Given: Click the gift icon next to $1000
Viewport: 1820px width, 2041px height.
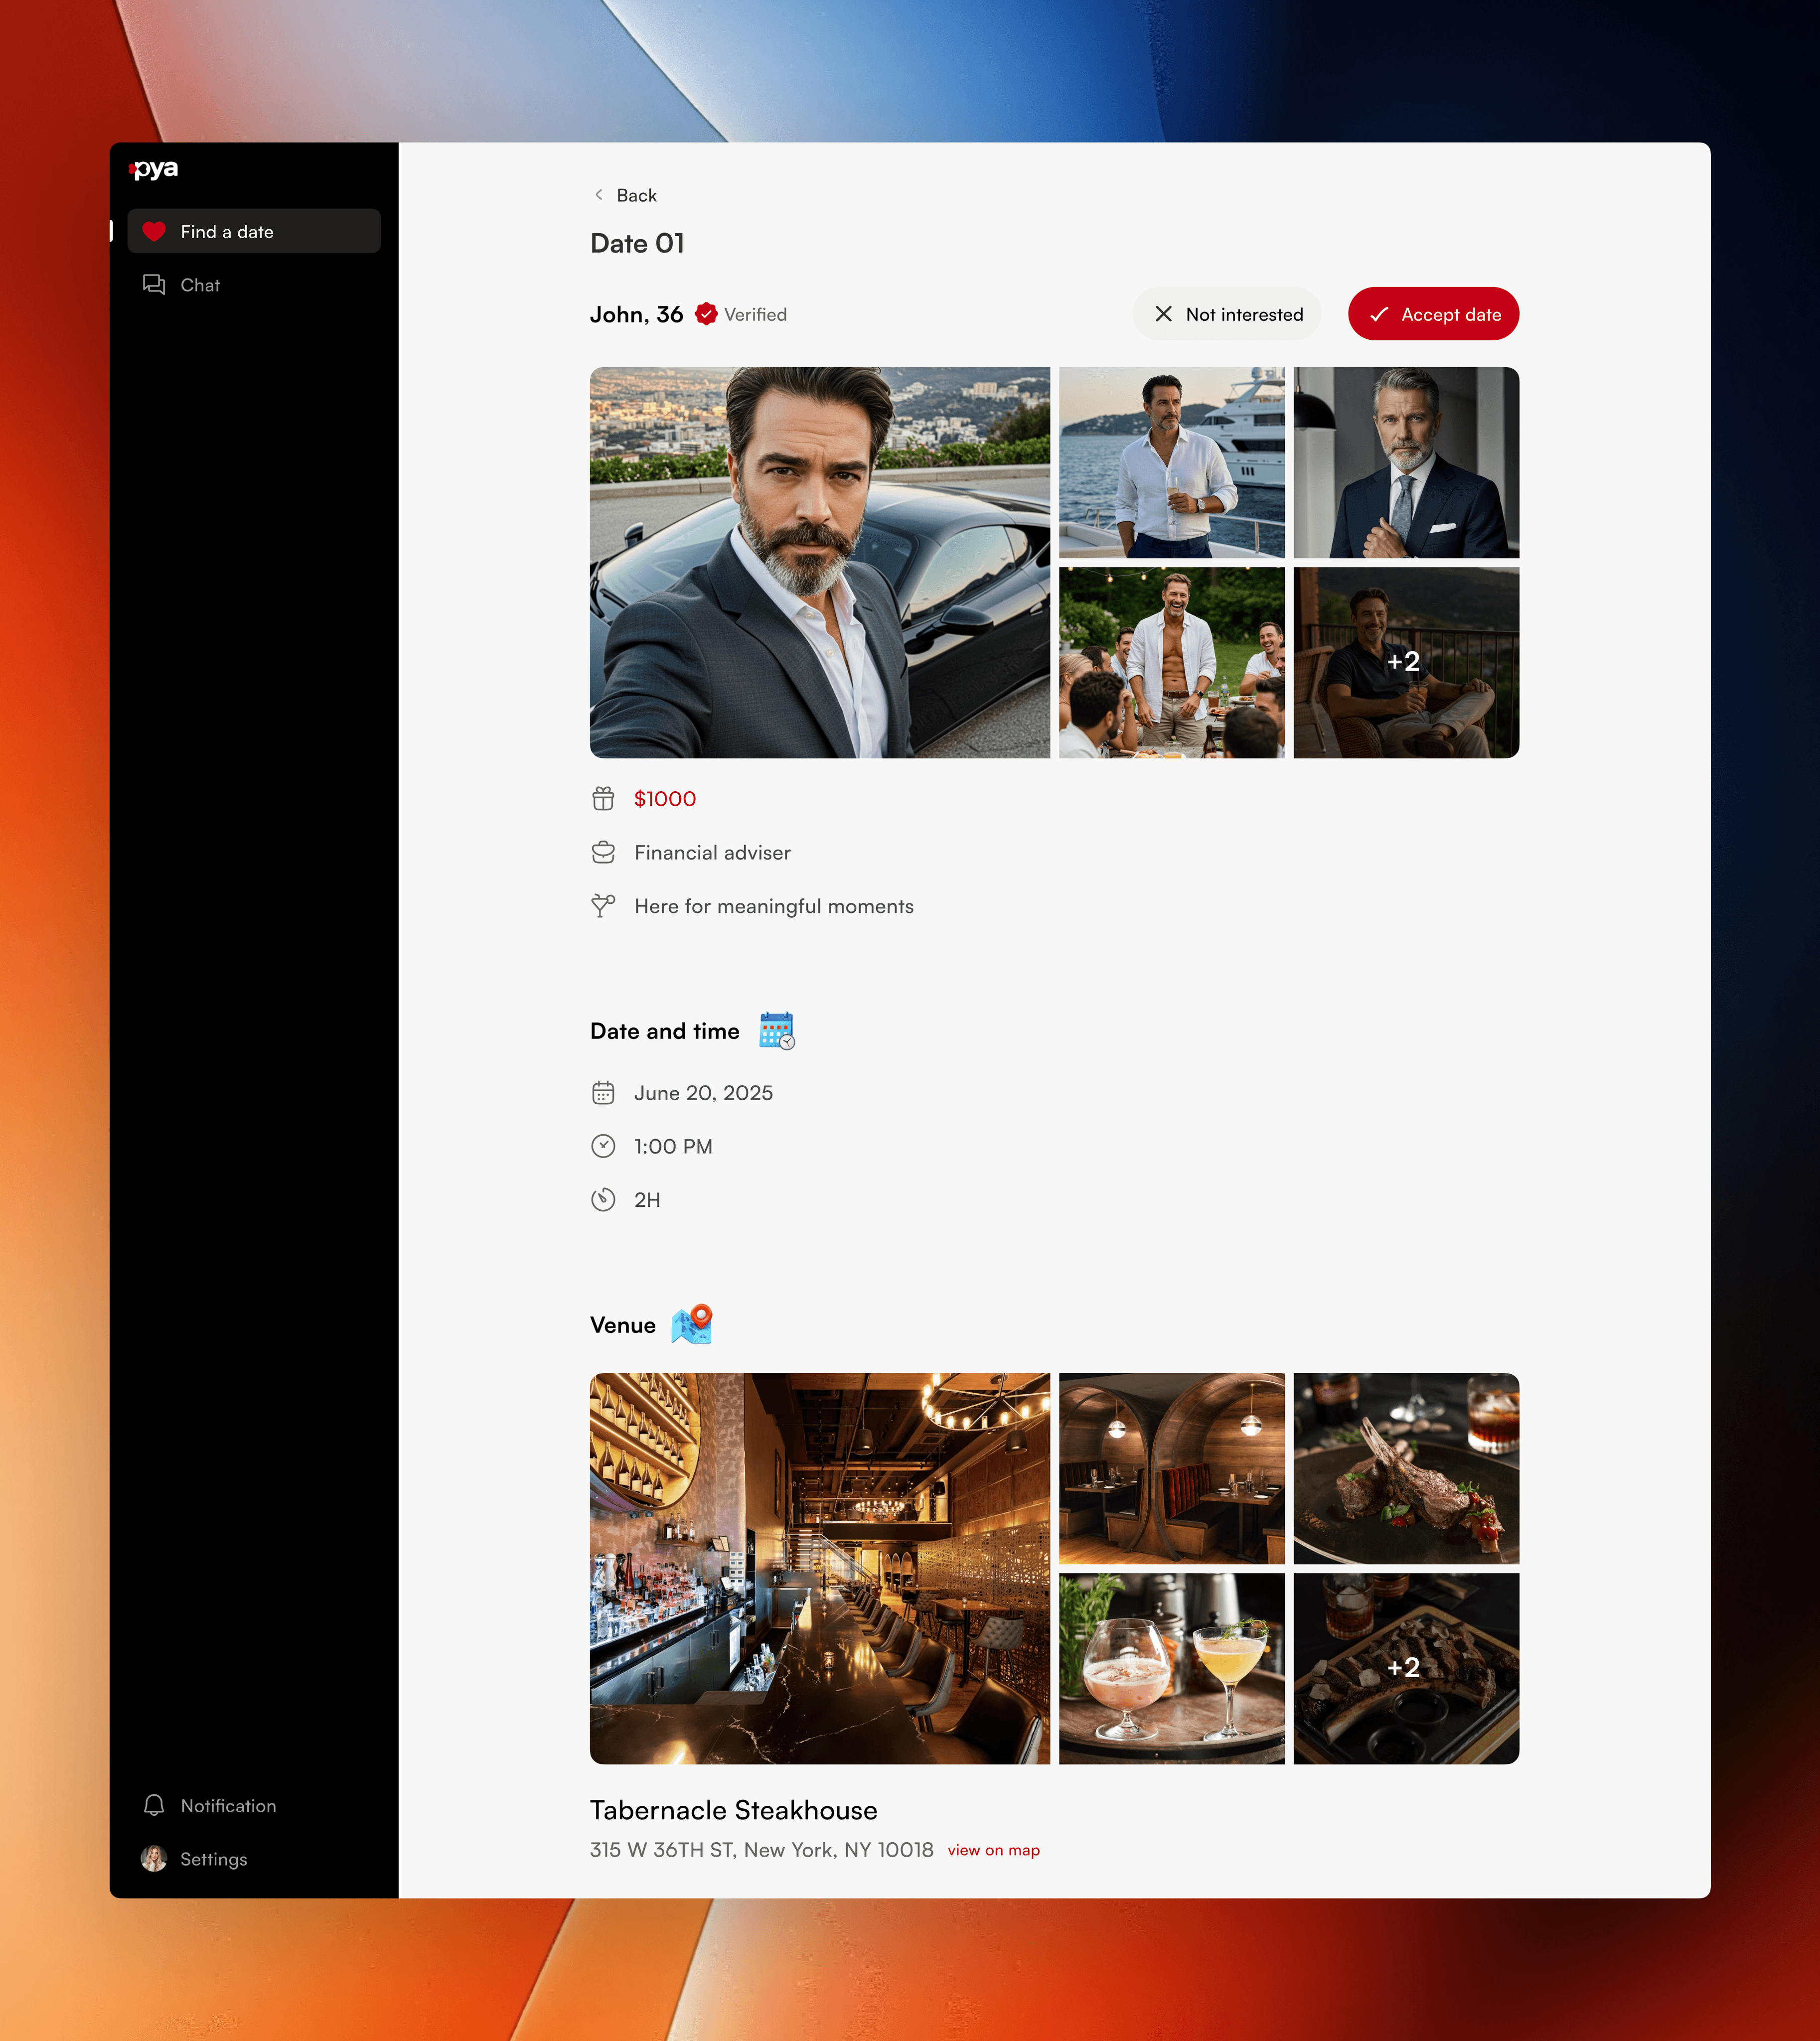Looking at the screenshot, I should click(603, 799).
